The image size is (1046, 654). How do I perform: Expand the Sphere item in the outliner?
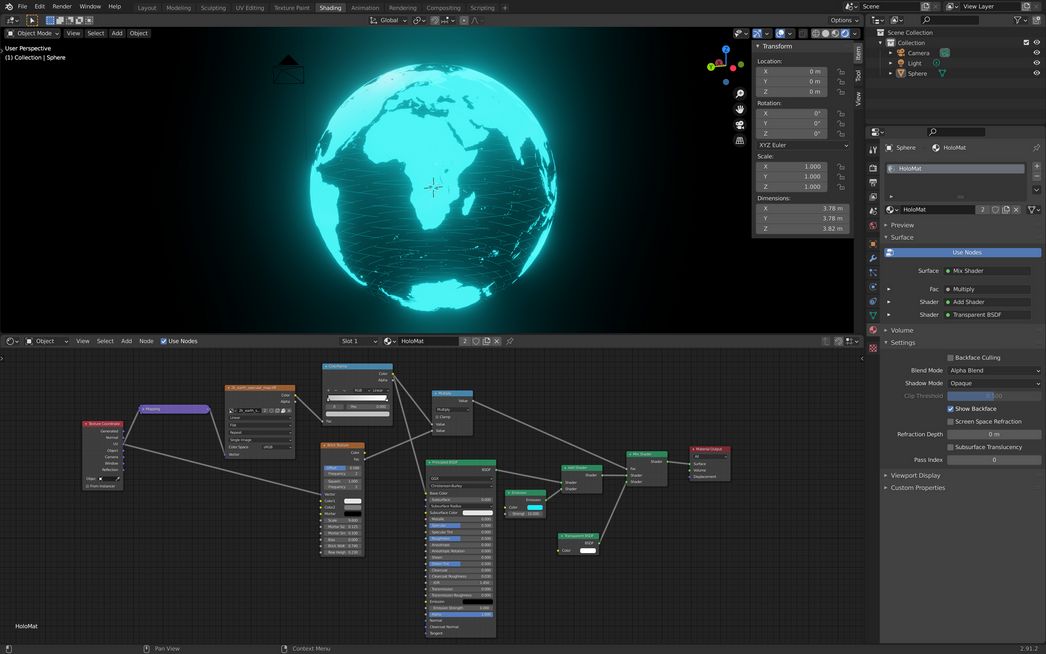[891, 73]
